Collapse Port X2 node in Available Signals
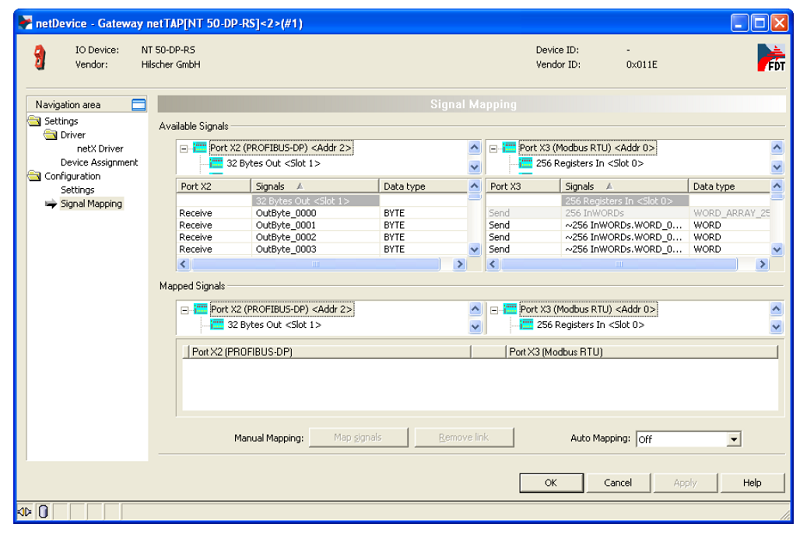The width and height of the screenshot is (800, 534). point(184,149)
